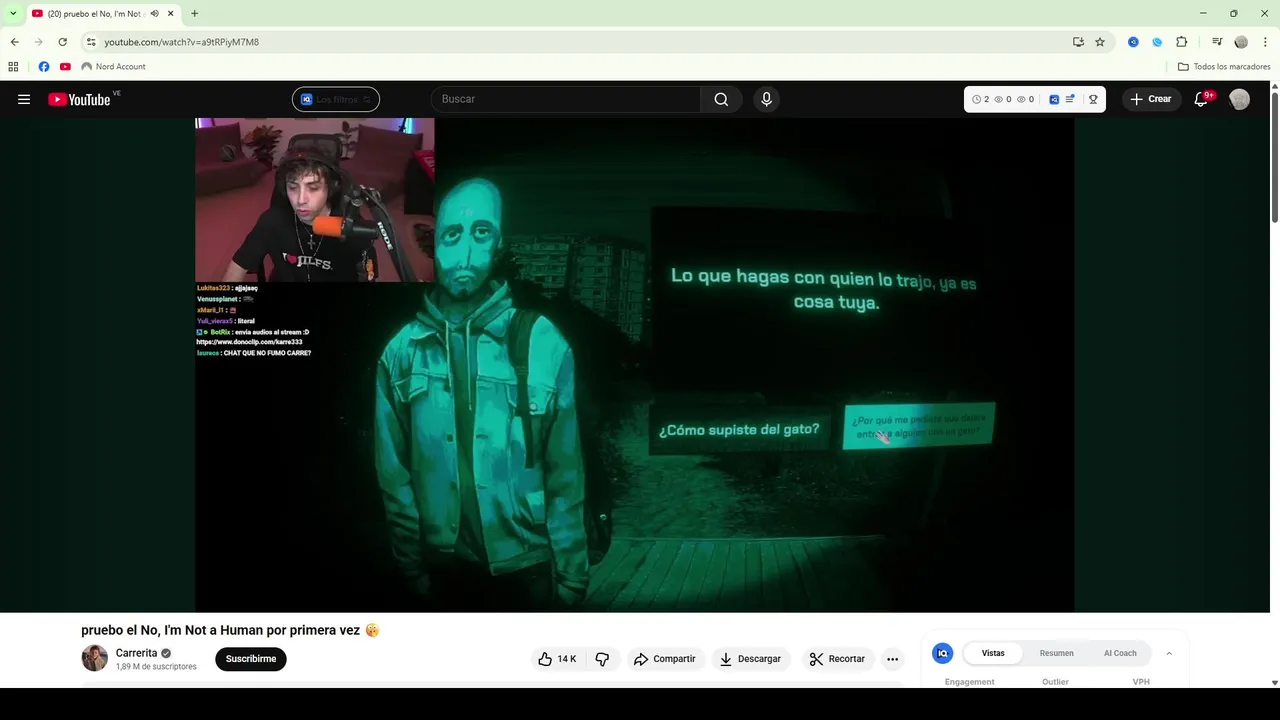Click the video title text
1280x720 pixels.
pos(230,630)
